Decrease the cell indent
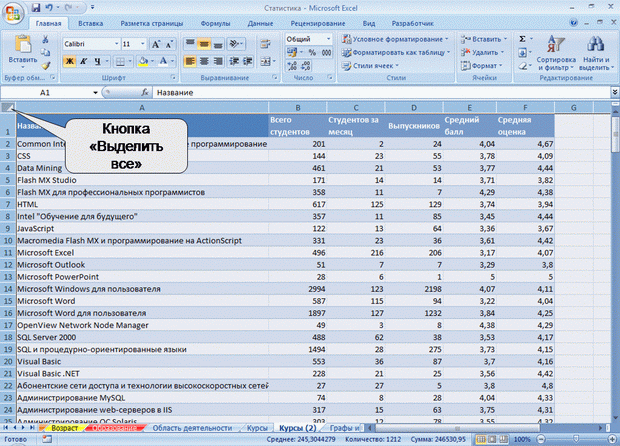Screen dimensions: 620x446 (234, 61)
